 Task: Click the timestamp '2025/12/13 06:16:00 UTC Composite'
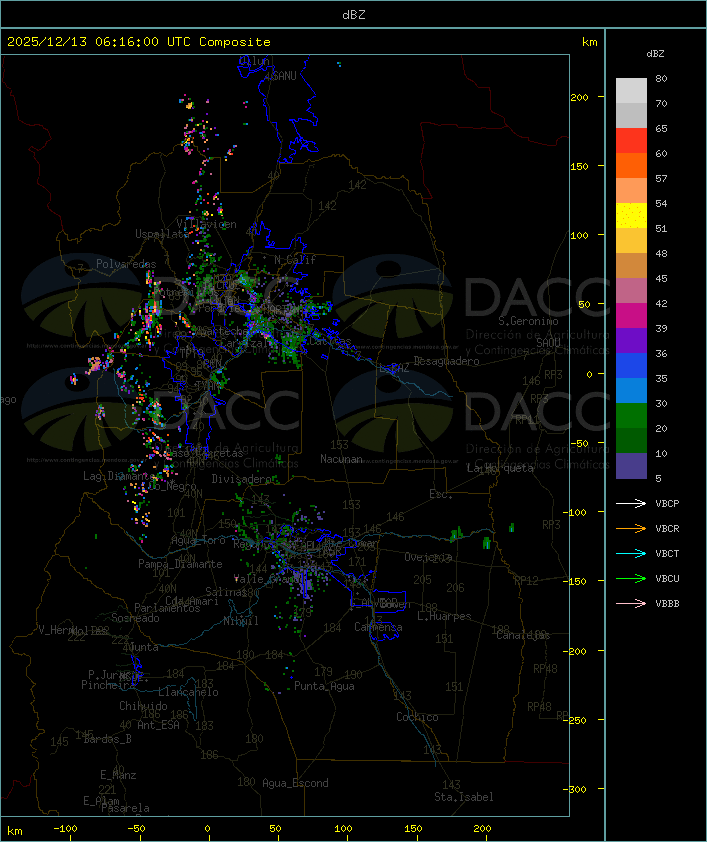pos(139,42)
